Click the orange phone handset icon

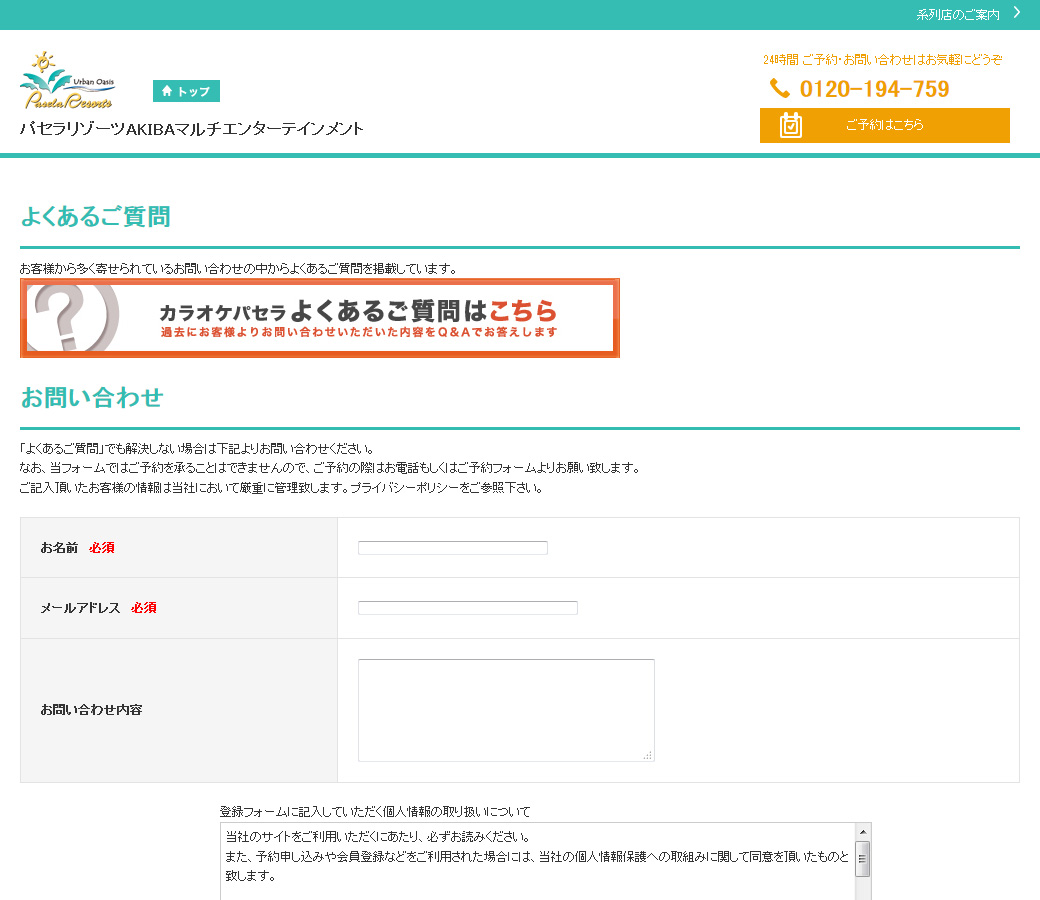point(780,89)
